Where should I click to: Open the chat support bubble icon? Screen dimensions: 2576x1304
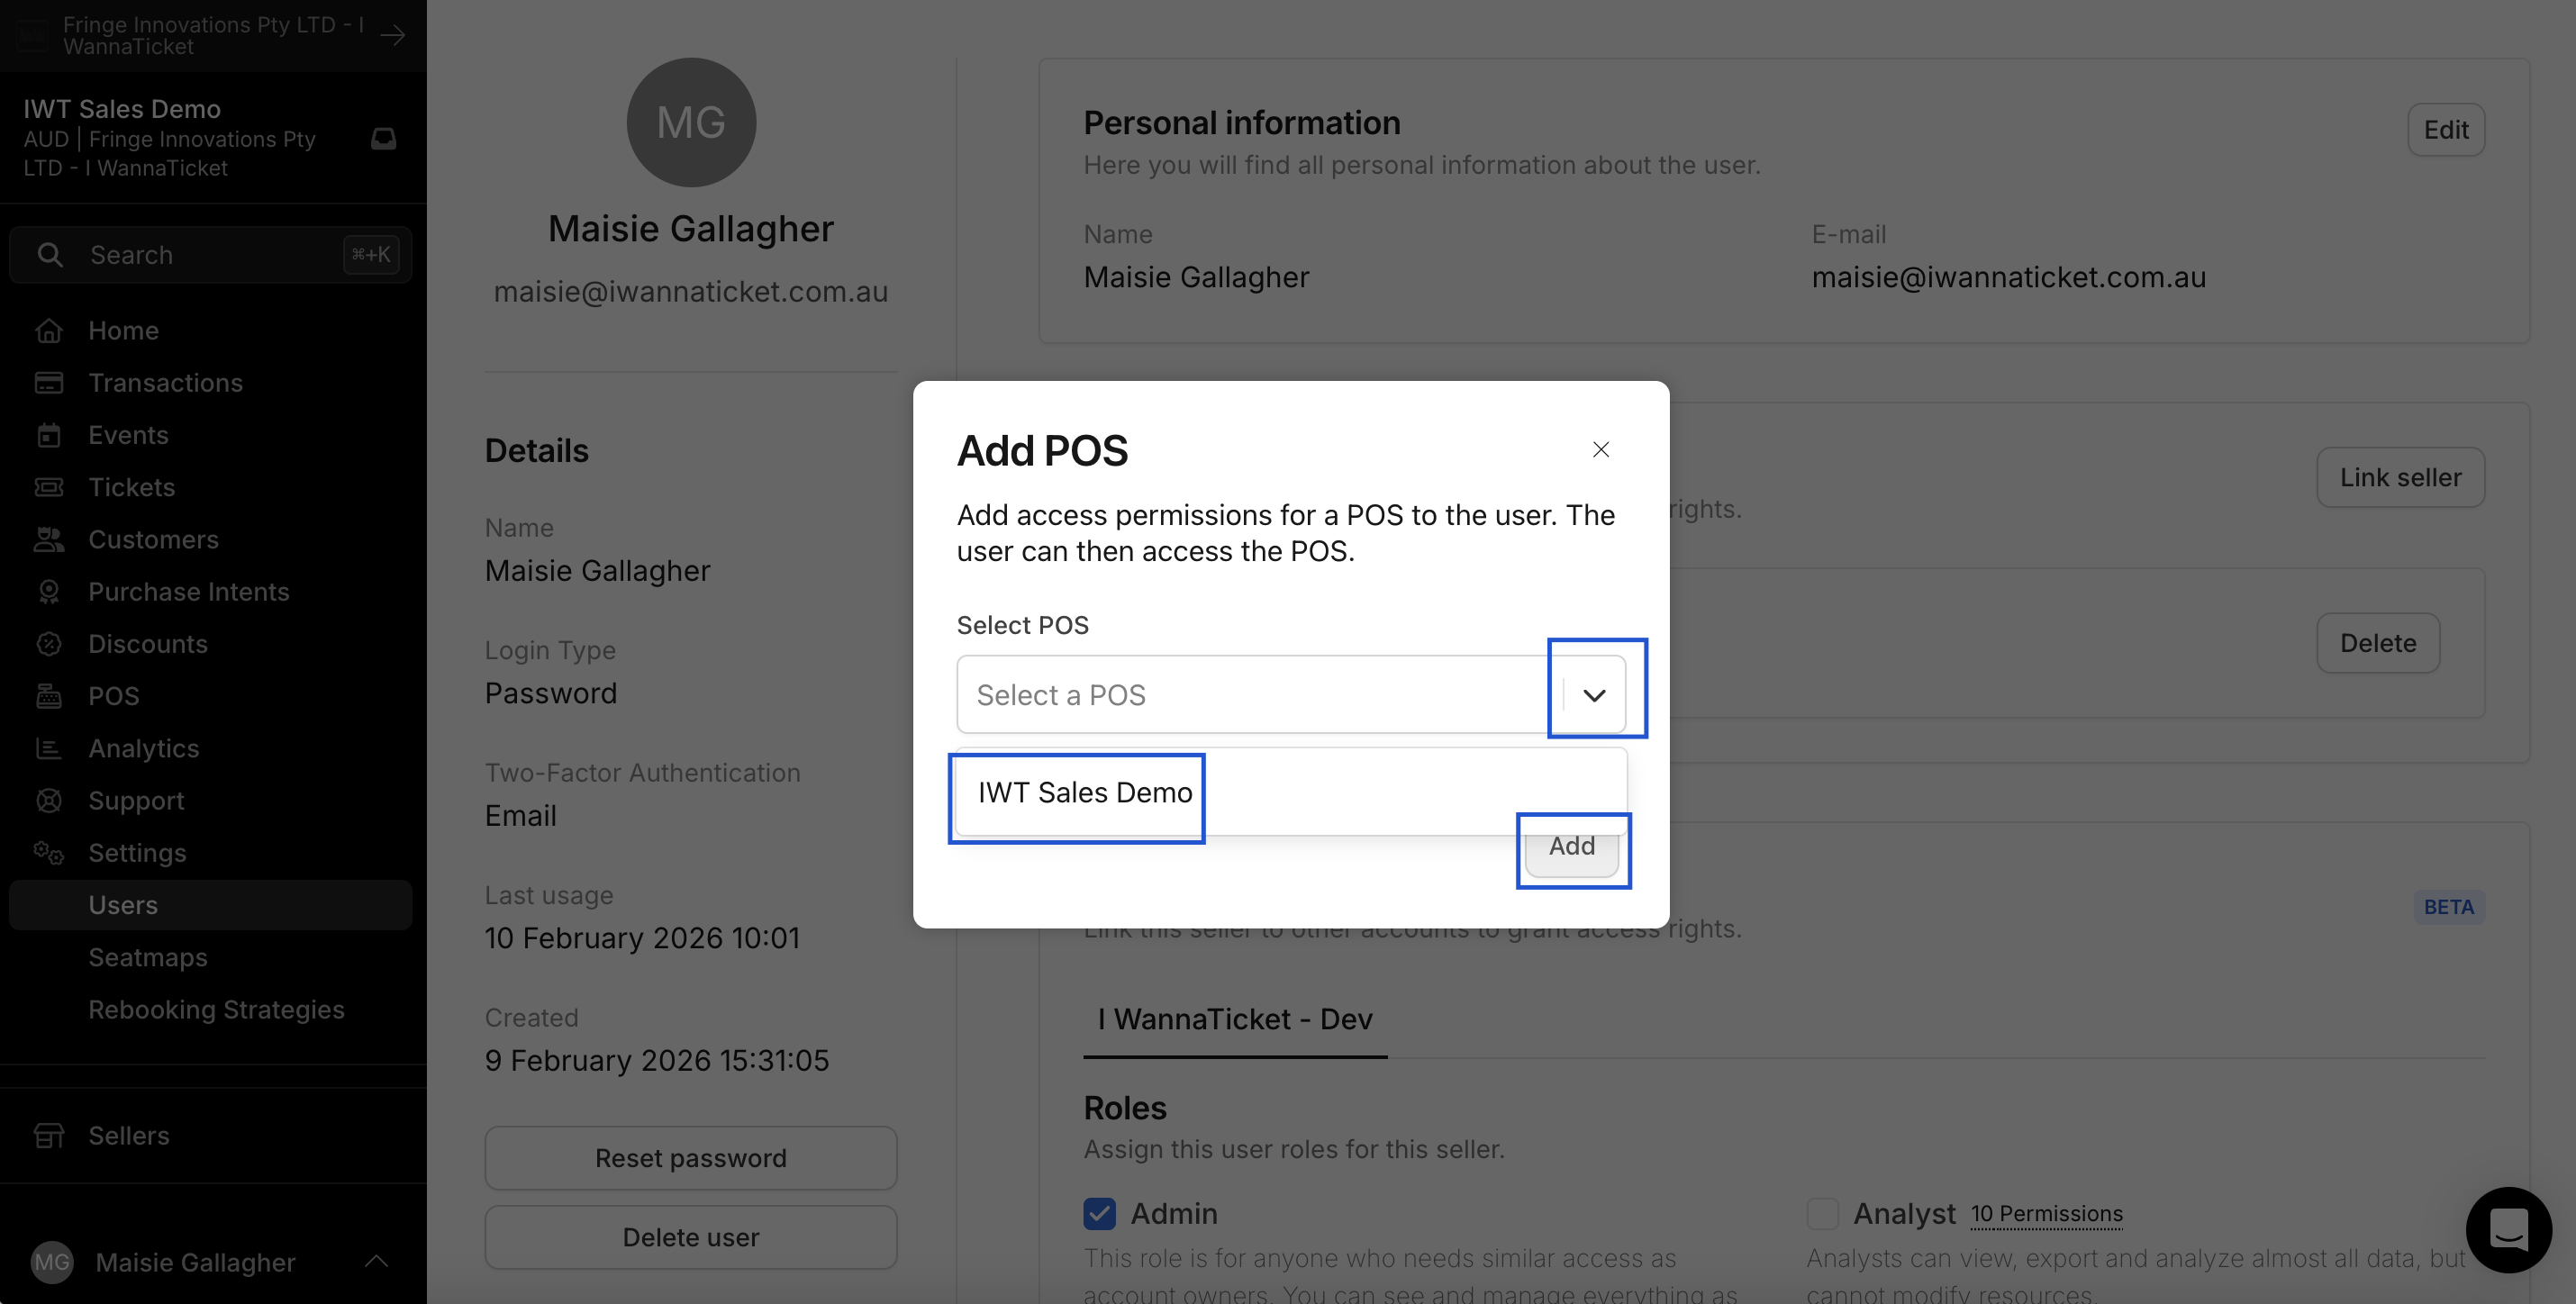pyautogui.click(x=2508, y=1229)
